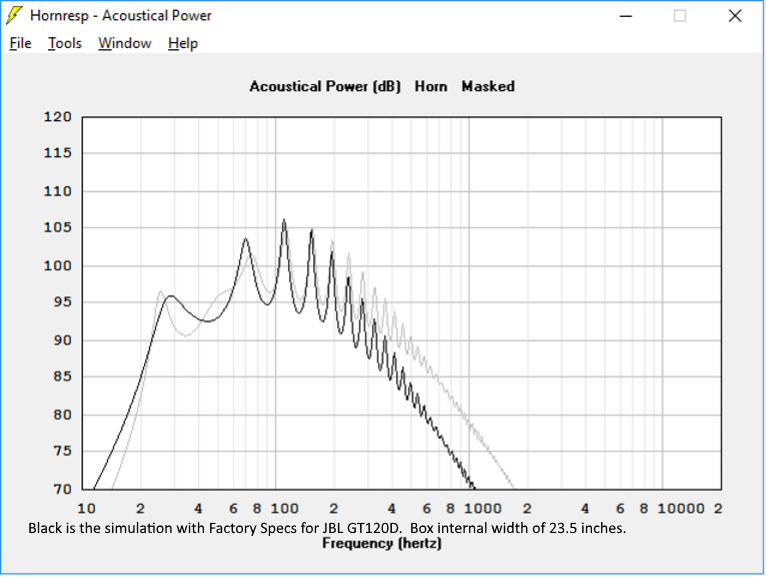The image size is (766, 577).
Task: Click the 'Acoustical Power (dB)' chart title
Action: click(x=325, y=86)
